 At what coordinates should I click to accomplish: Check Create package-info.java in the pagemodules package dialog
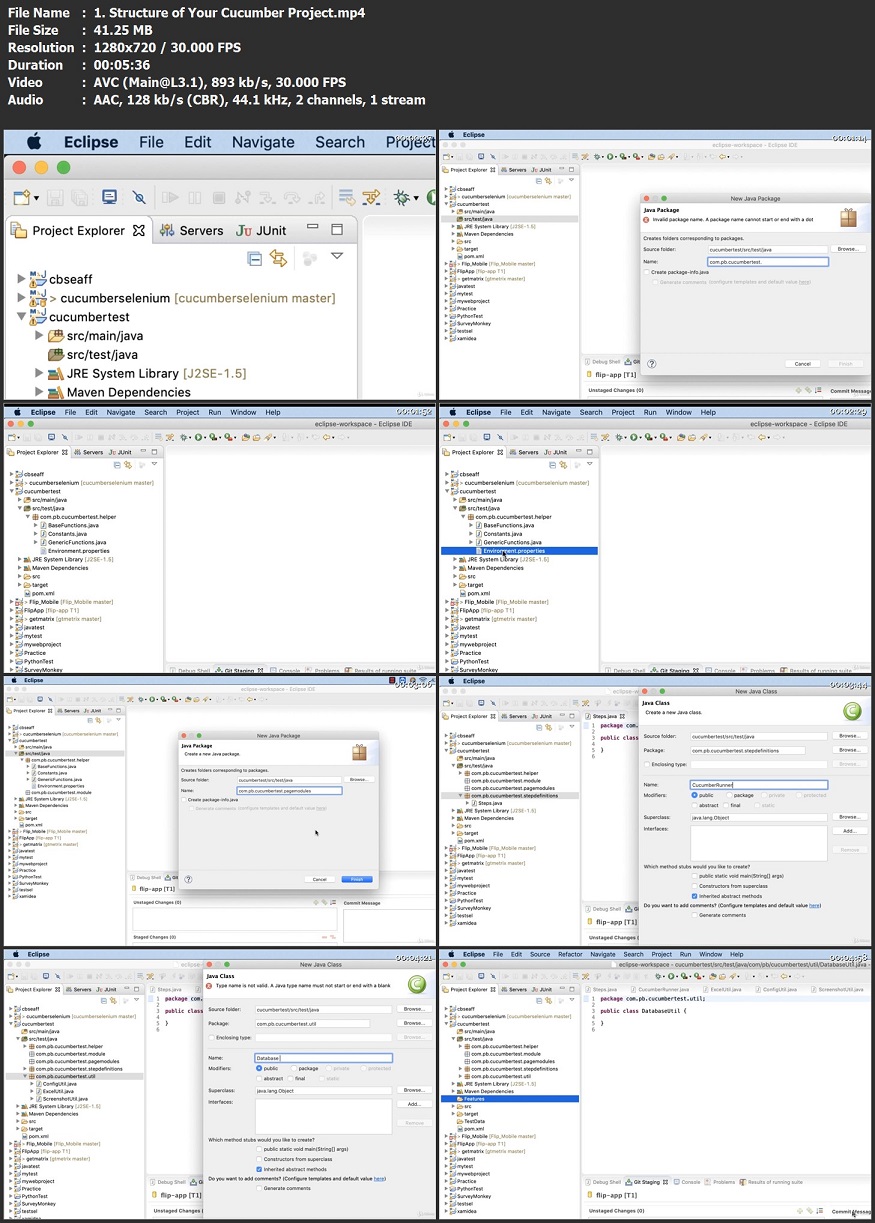point(184,800)
